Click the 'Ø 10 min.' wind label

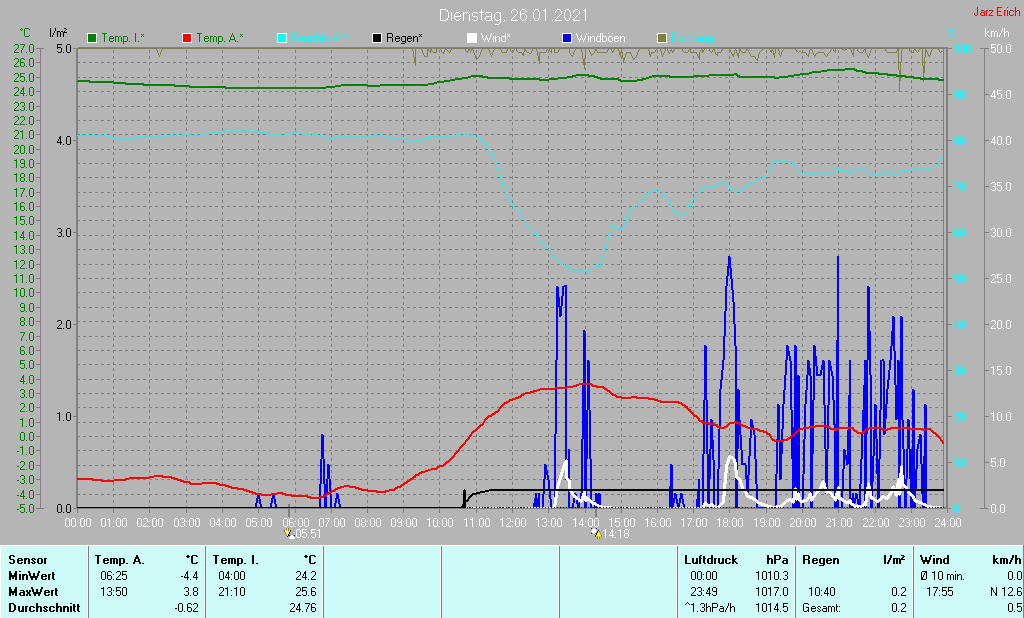tap(942, 576)
